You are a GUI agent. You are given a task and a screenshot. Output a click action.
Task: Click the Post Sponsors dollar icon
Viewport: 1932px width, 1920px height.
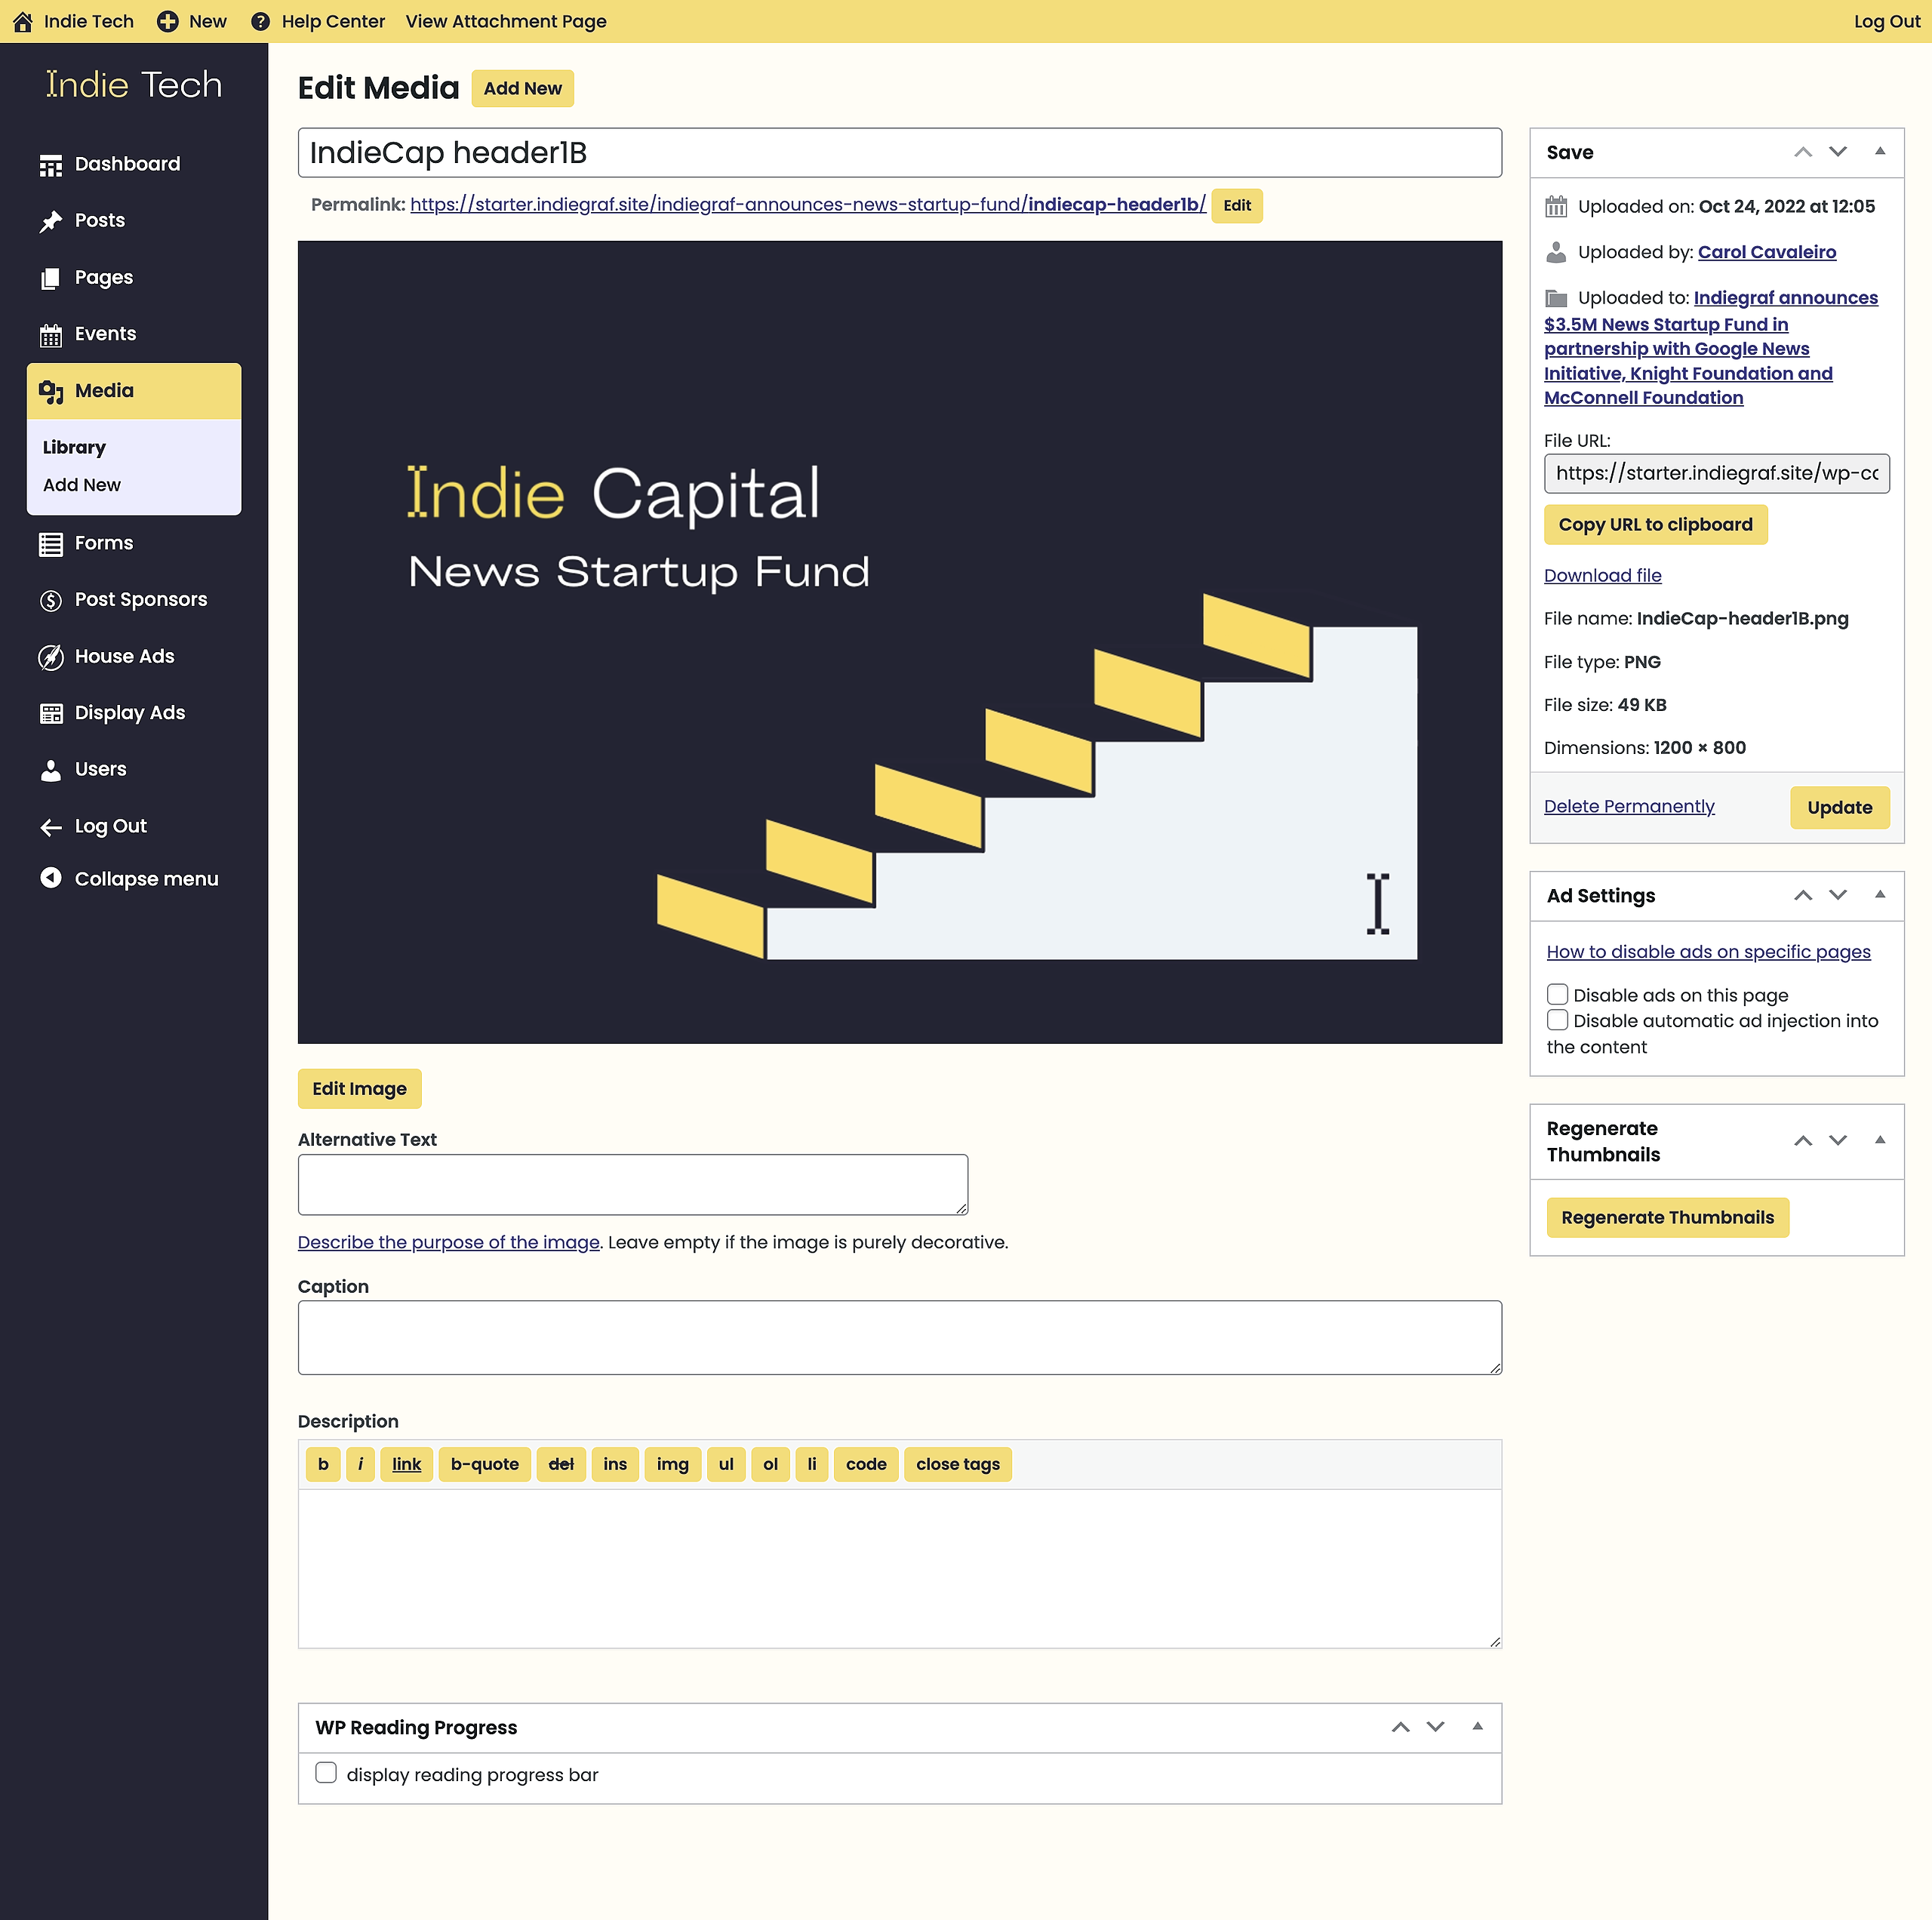tap(50, 600)
